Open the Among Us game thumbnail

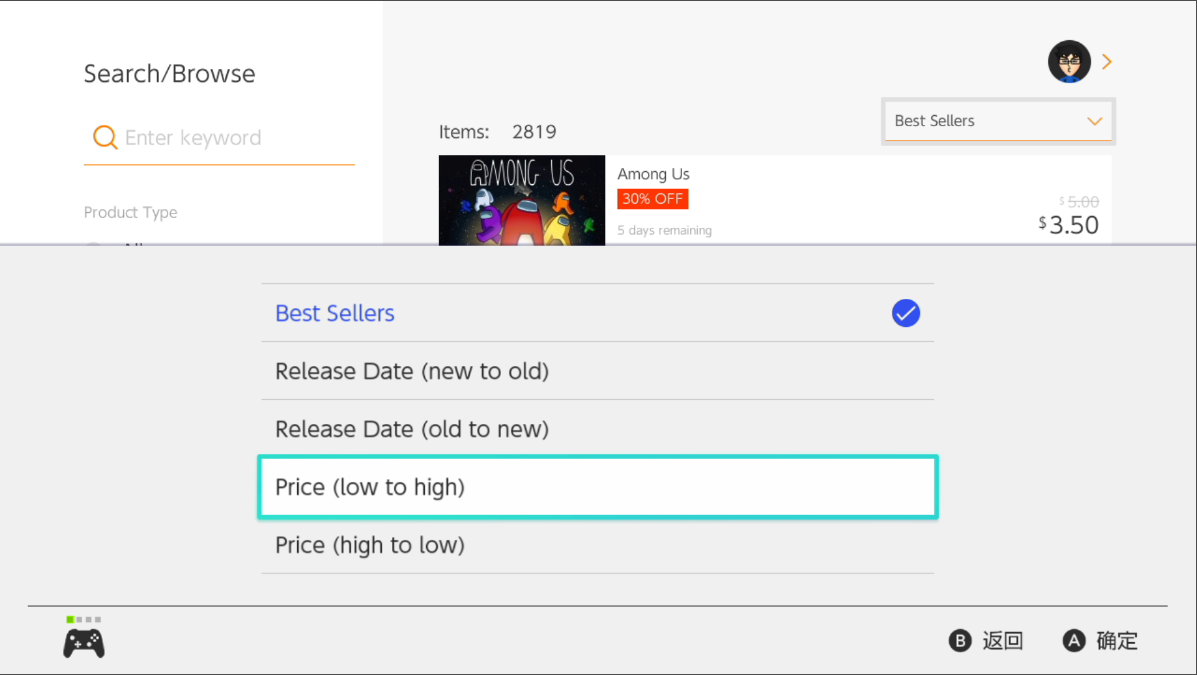[x=522, y=199]
